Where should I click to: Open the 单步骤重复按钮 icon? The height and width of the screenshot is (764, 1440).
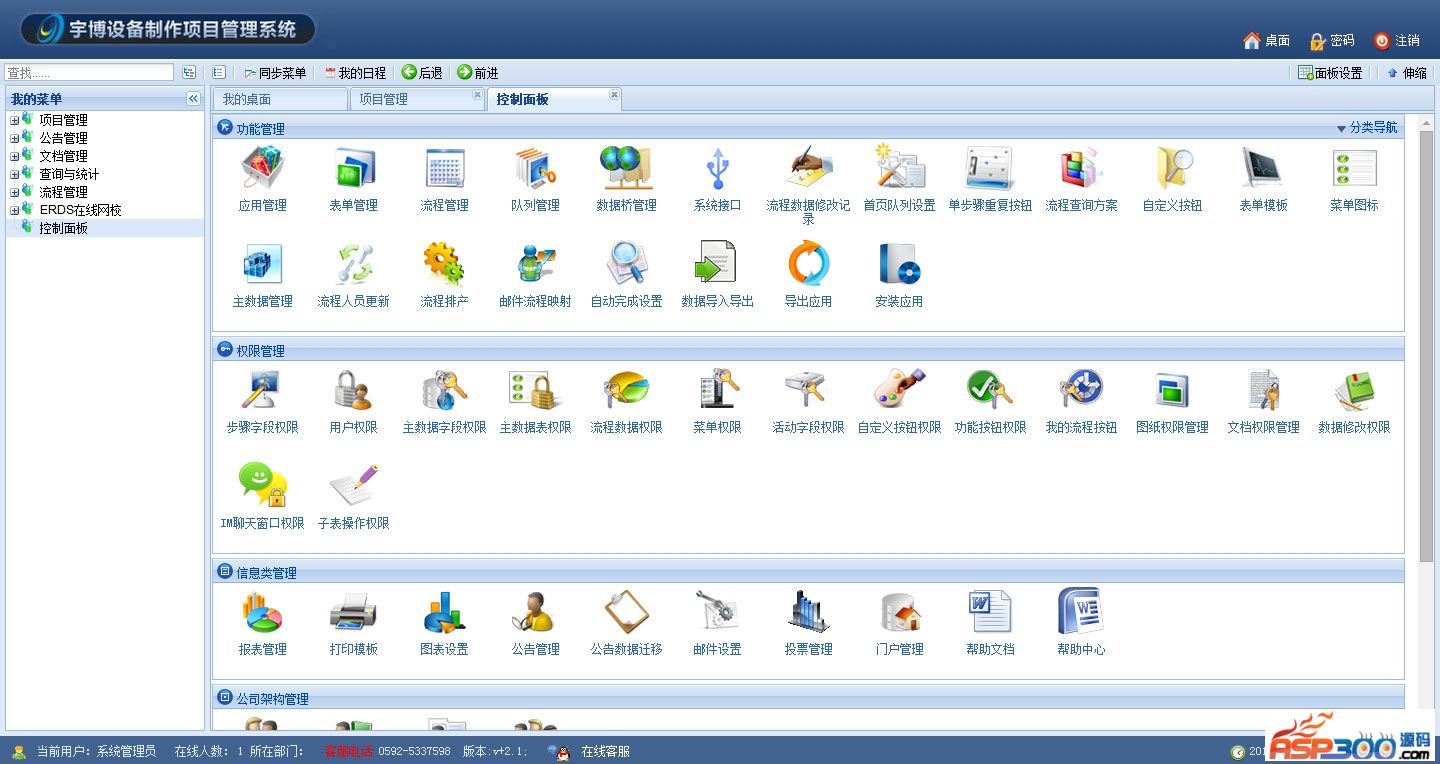990,168
